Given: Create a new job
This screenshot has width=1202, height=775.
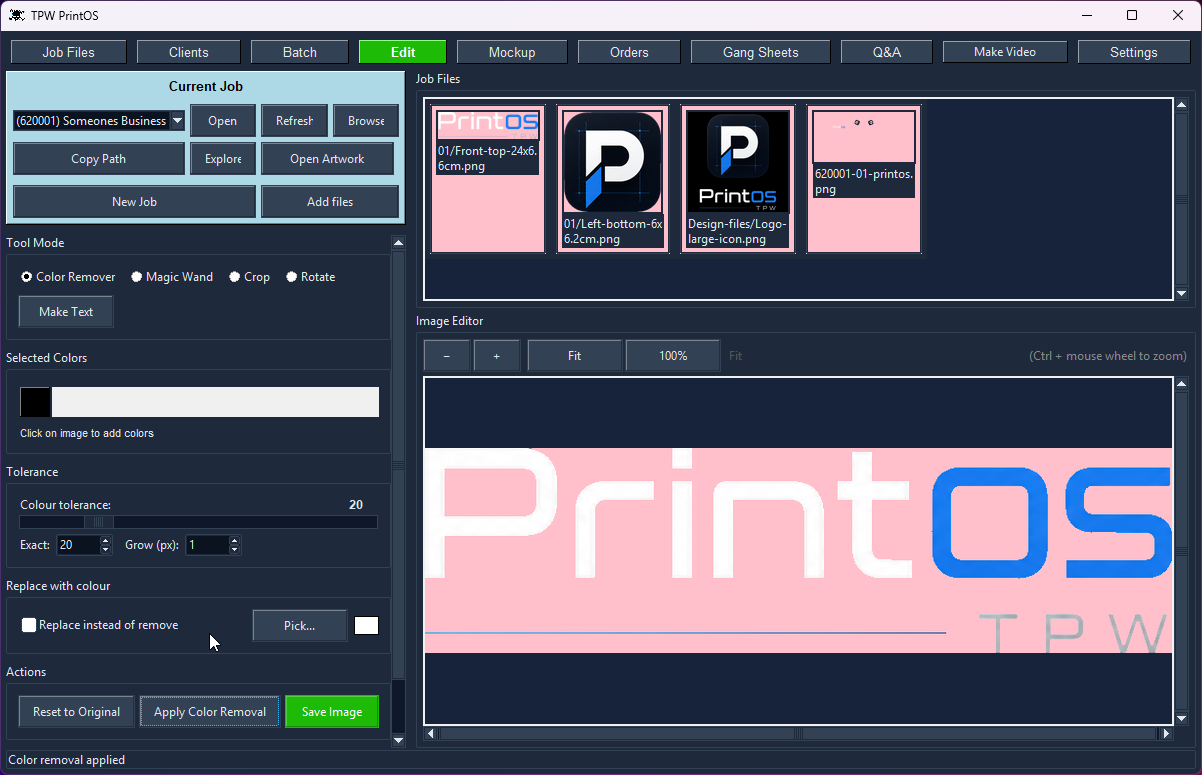Looking at the screenshot, I should (135, 202).
